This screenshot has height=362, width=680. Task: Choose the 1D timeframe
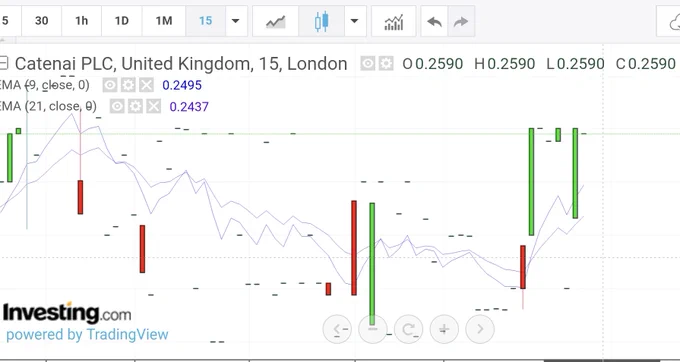121,21
